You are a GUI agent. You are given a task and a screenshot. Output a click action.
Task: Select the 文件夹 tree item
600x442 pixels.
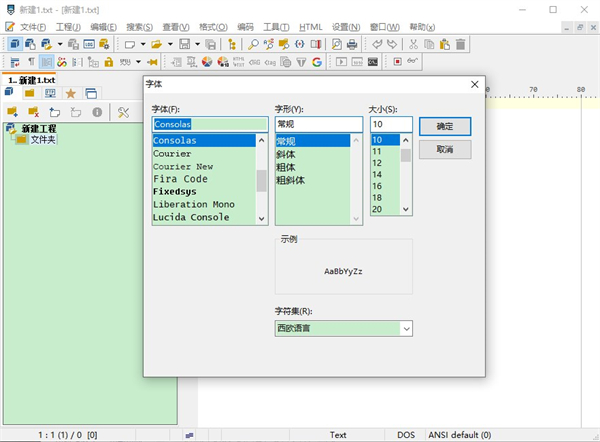click(x=44, y=139)
